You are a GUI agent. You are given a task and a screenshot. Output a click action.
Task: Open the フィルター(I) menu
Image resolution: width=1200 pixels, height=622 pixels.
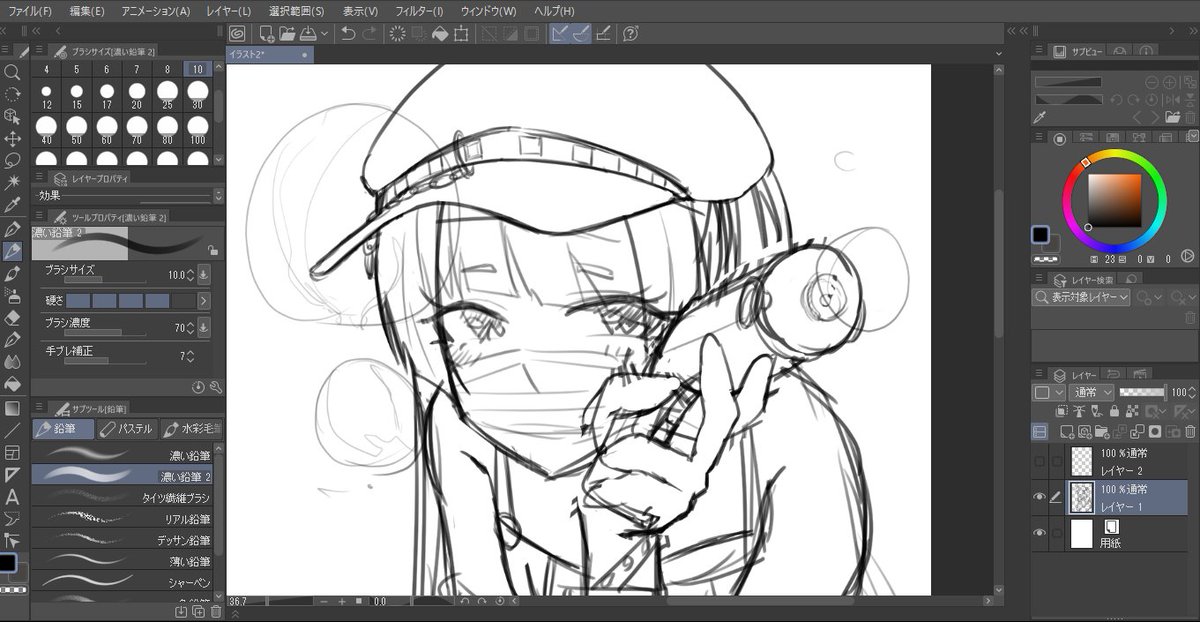(420, 11)
